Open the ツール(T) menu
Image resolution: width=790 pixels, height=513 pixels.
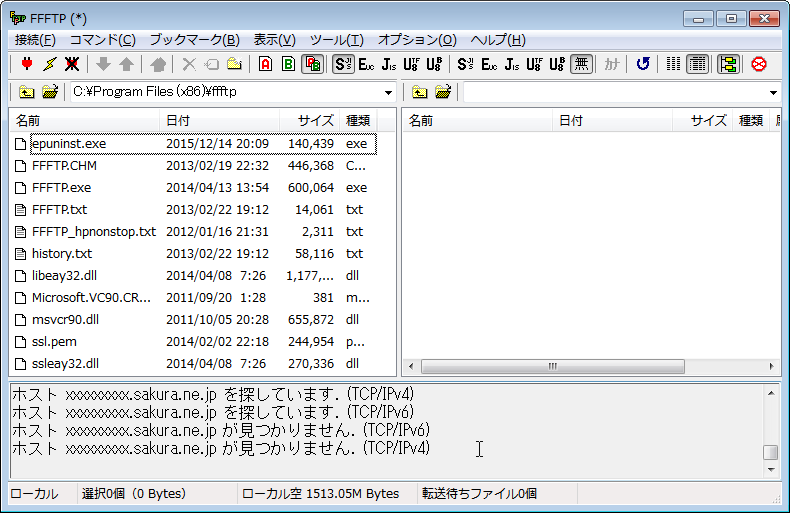click(x=337, y=40)
